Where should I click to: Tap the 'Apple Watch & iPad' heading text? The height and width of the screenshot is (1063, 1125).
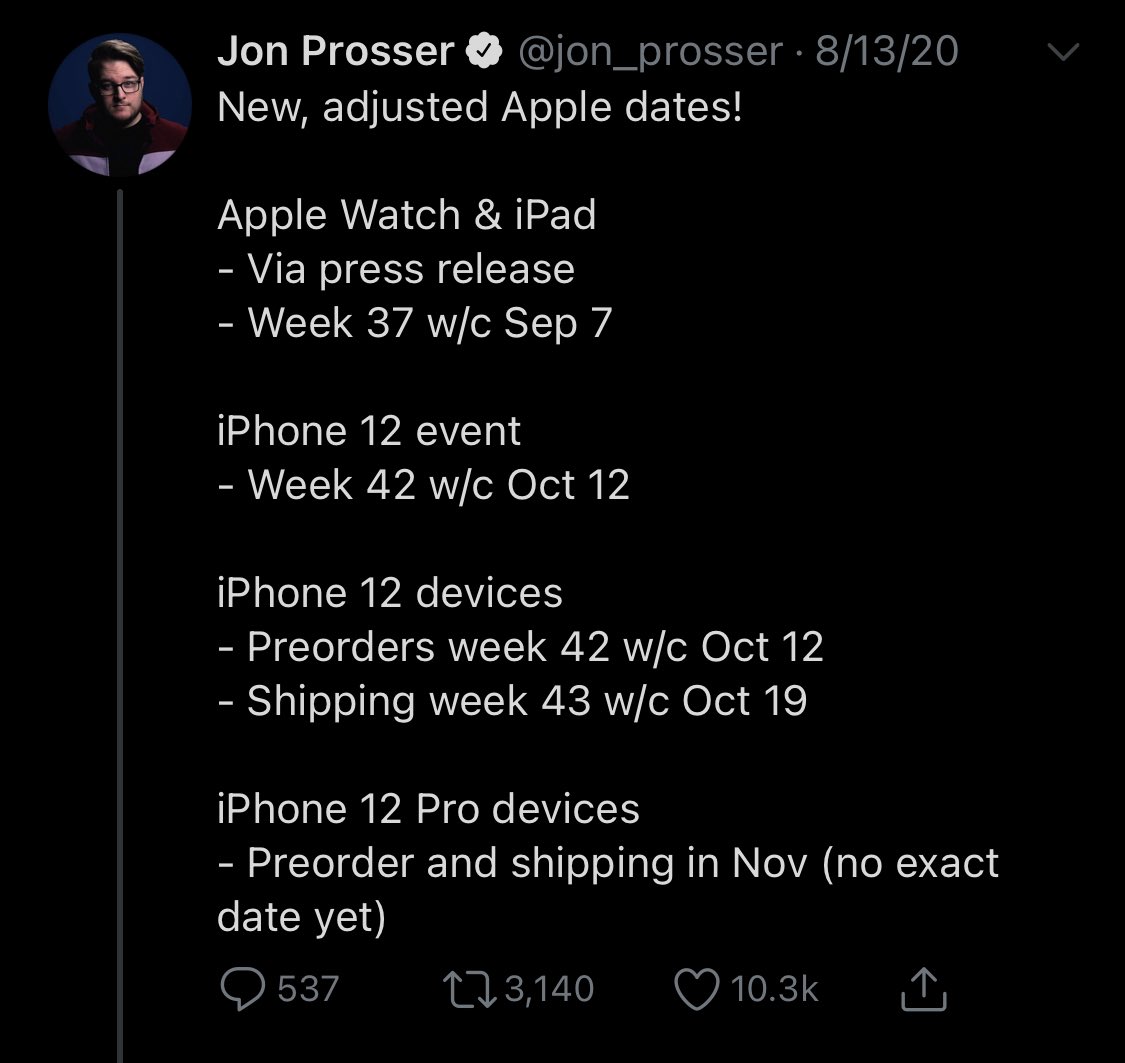[407, 214]
